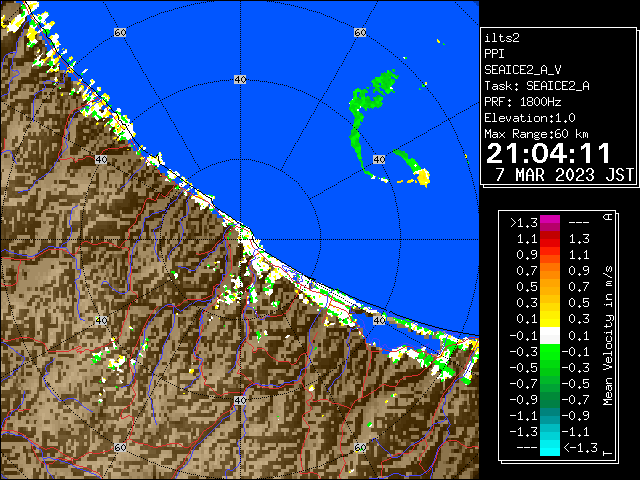Image resolution: width=640 pixels, height=480 pixels.
Task: Click the 40 range label directly south of center
Action: click(x=240, y=400)
